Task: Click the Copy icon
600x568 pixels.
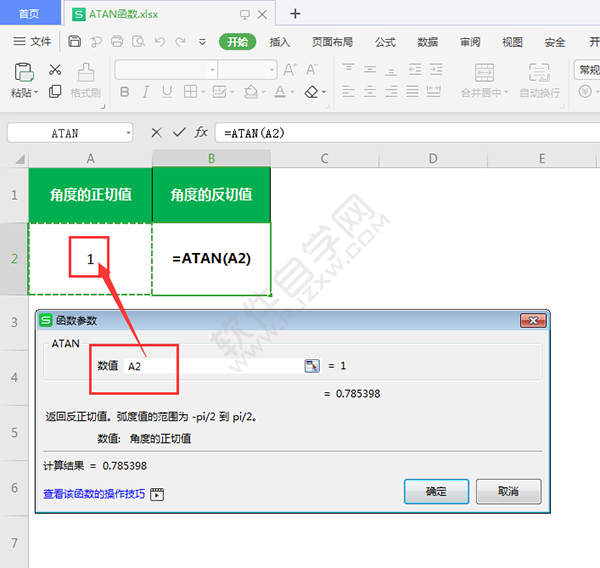Action: click(55, 91)
